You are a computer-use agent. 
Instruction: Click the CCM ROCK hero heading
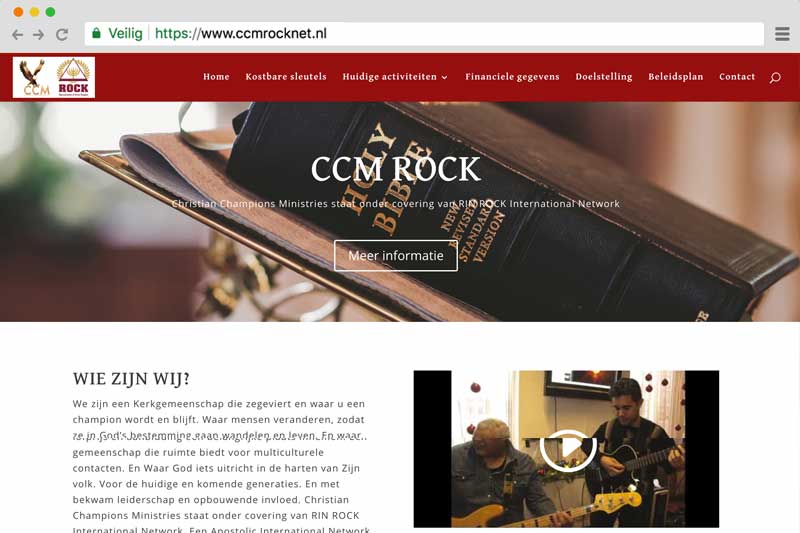coord(395,169)
